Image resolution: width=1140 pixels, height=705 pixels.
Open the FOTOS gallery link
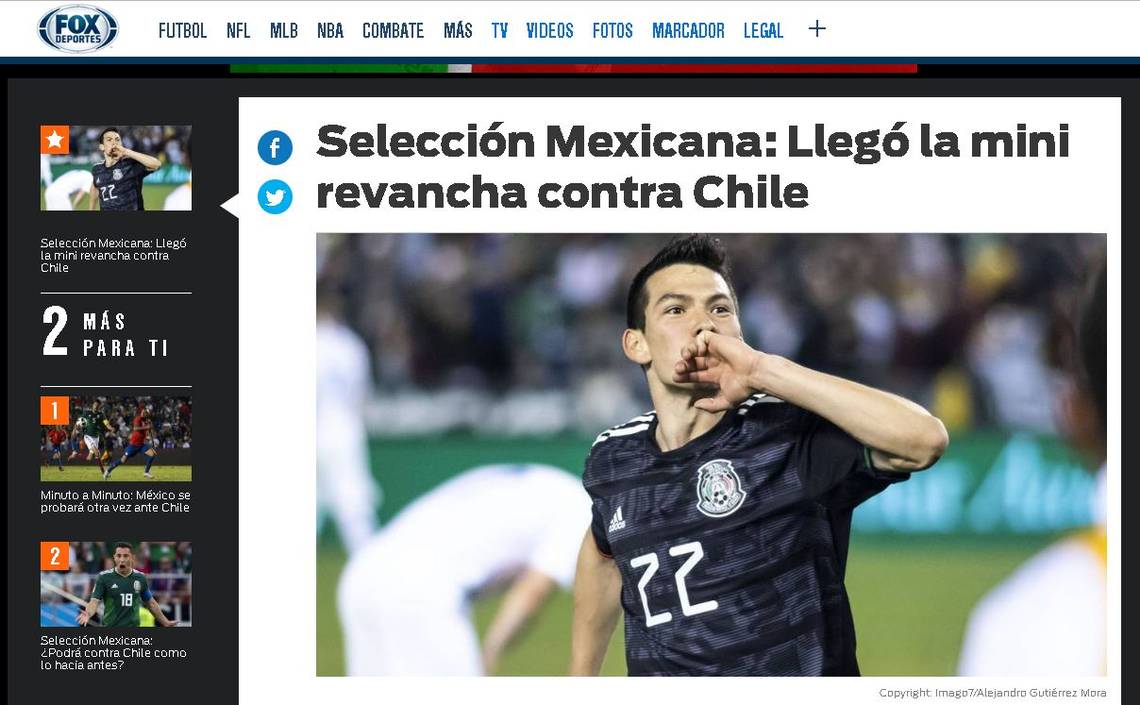(x=613, y=31)
